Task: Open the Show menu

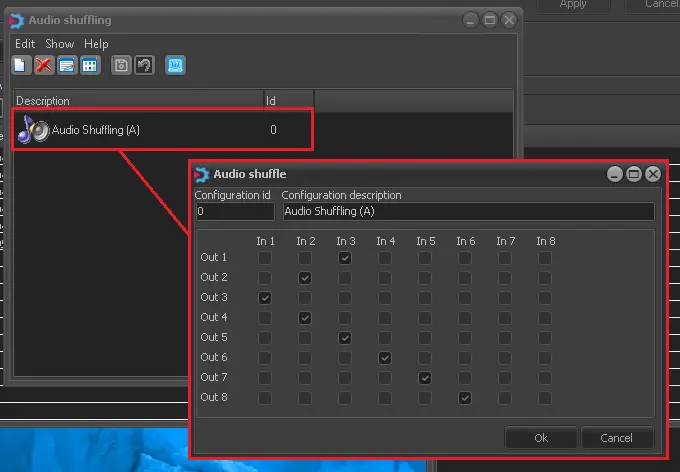Action: click(60, 44)
